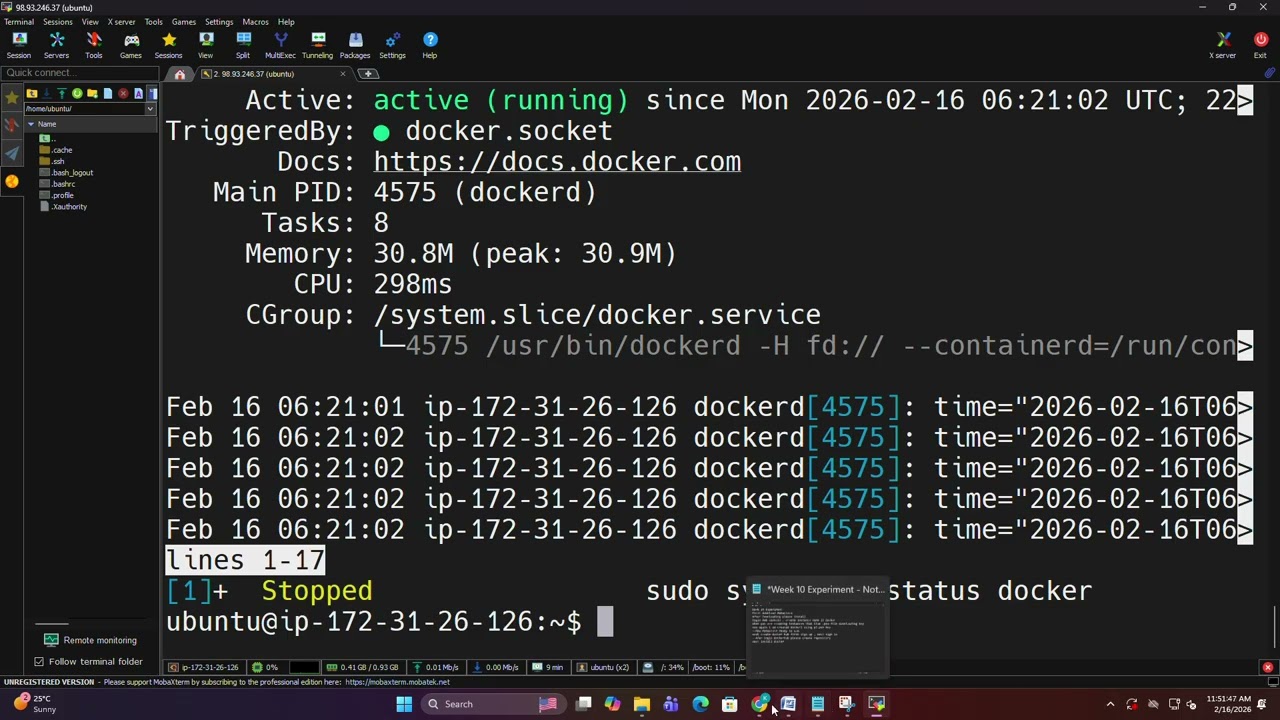Screen dimensions: 1280x720
Task: Open the Windows Start button
Action: tap(404, 704)
